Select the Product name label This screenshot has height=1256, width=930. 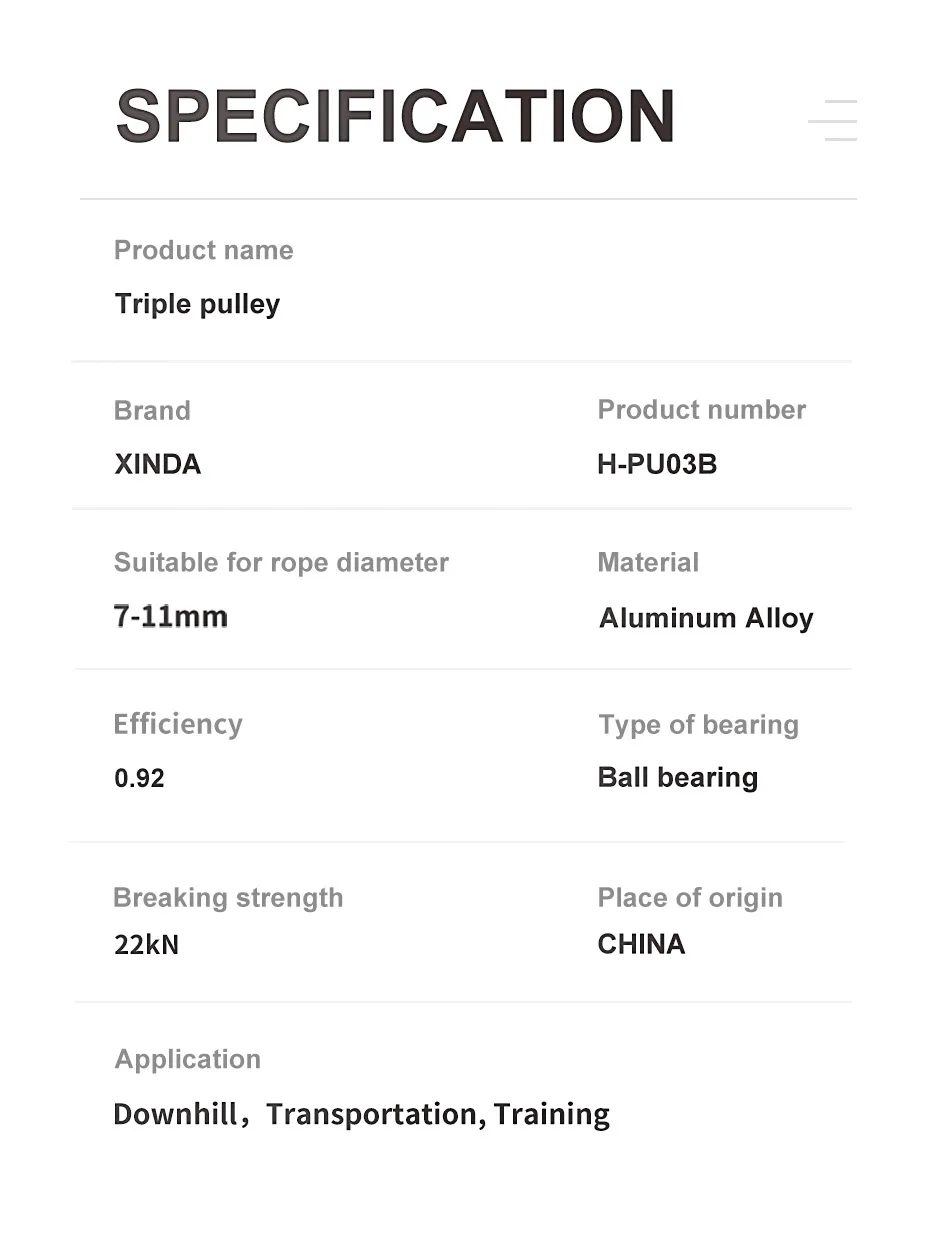click(203, 250)
